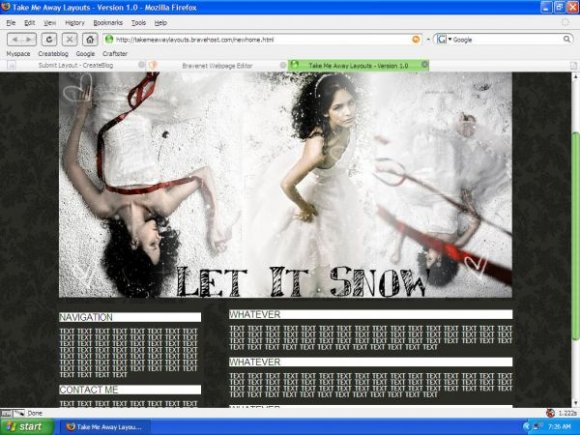Click the orange feed icon in address bar
Viewport: 580px width, 435px height.
click(416, 39)
